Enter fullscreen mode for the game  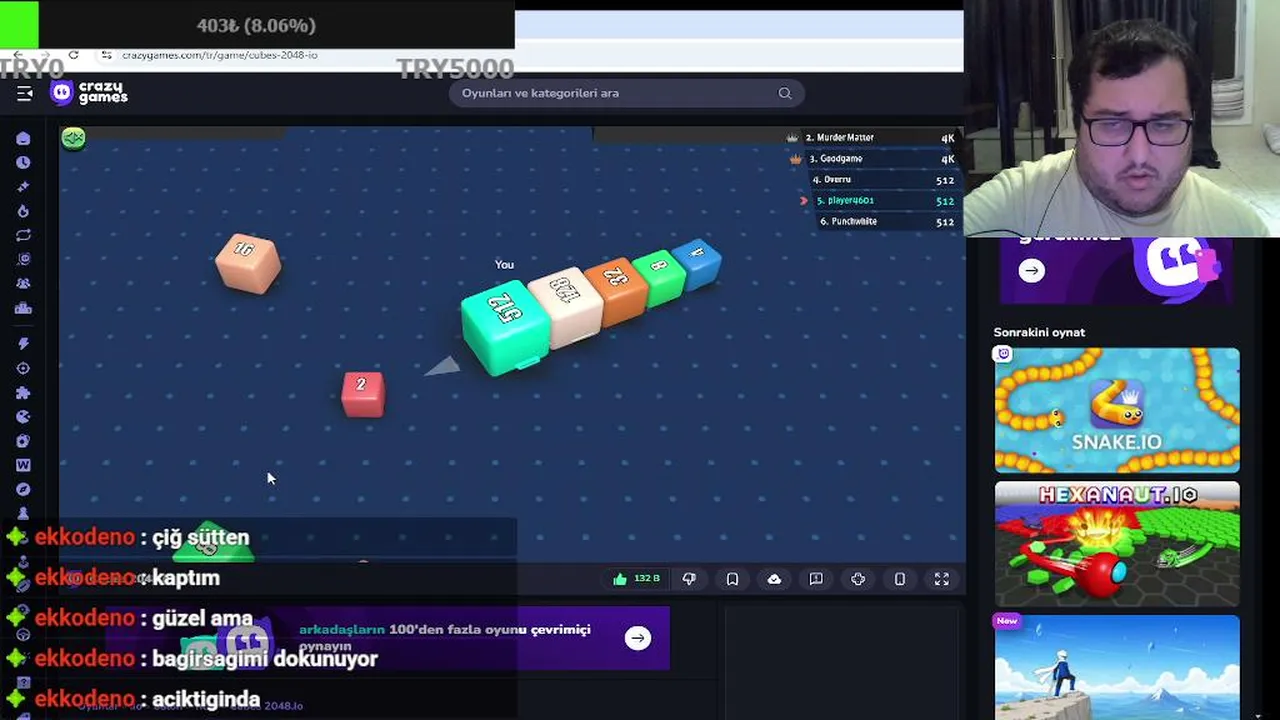pos(942,579)
